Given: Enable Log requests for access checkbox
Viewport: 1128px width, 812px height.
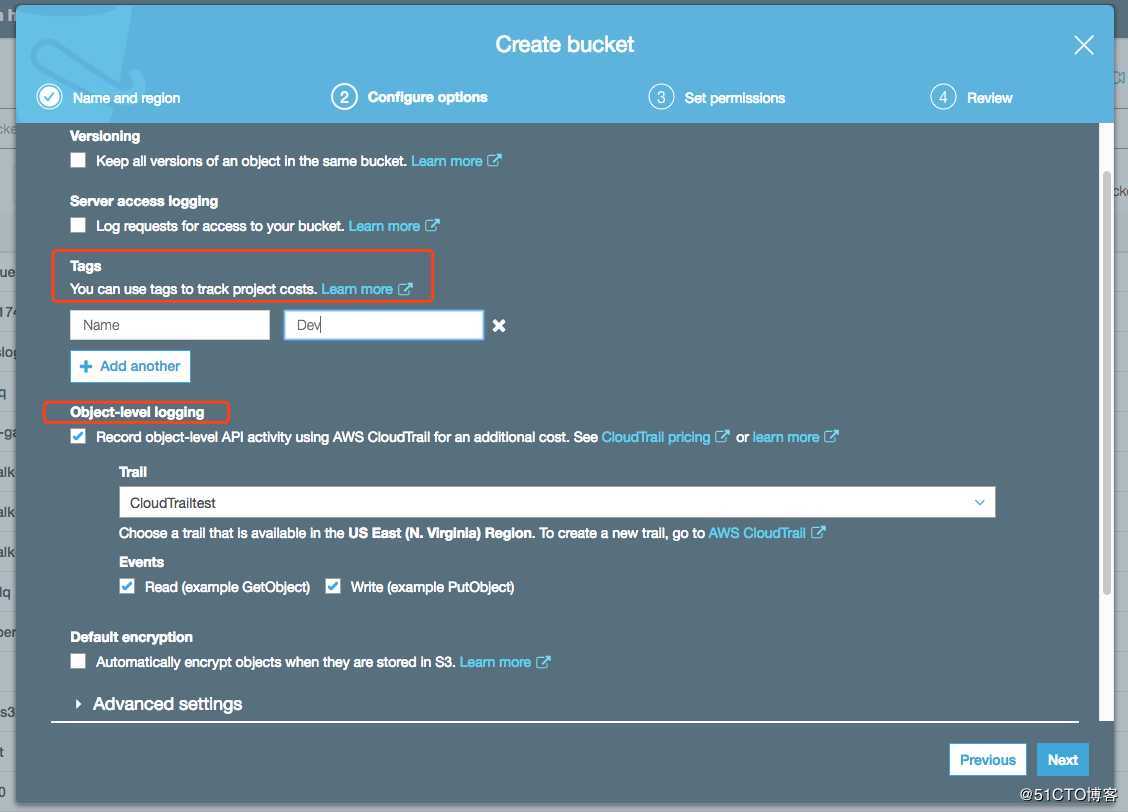Looking at the screenshot, I should click(78, 225).
